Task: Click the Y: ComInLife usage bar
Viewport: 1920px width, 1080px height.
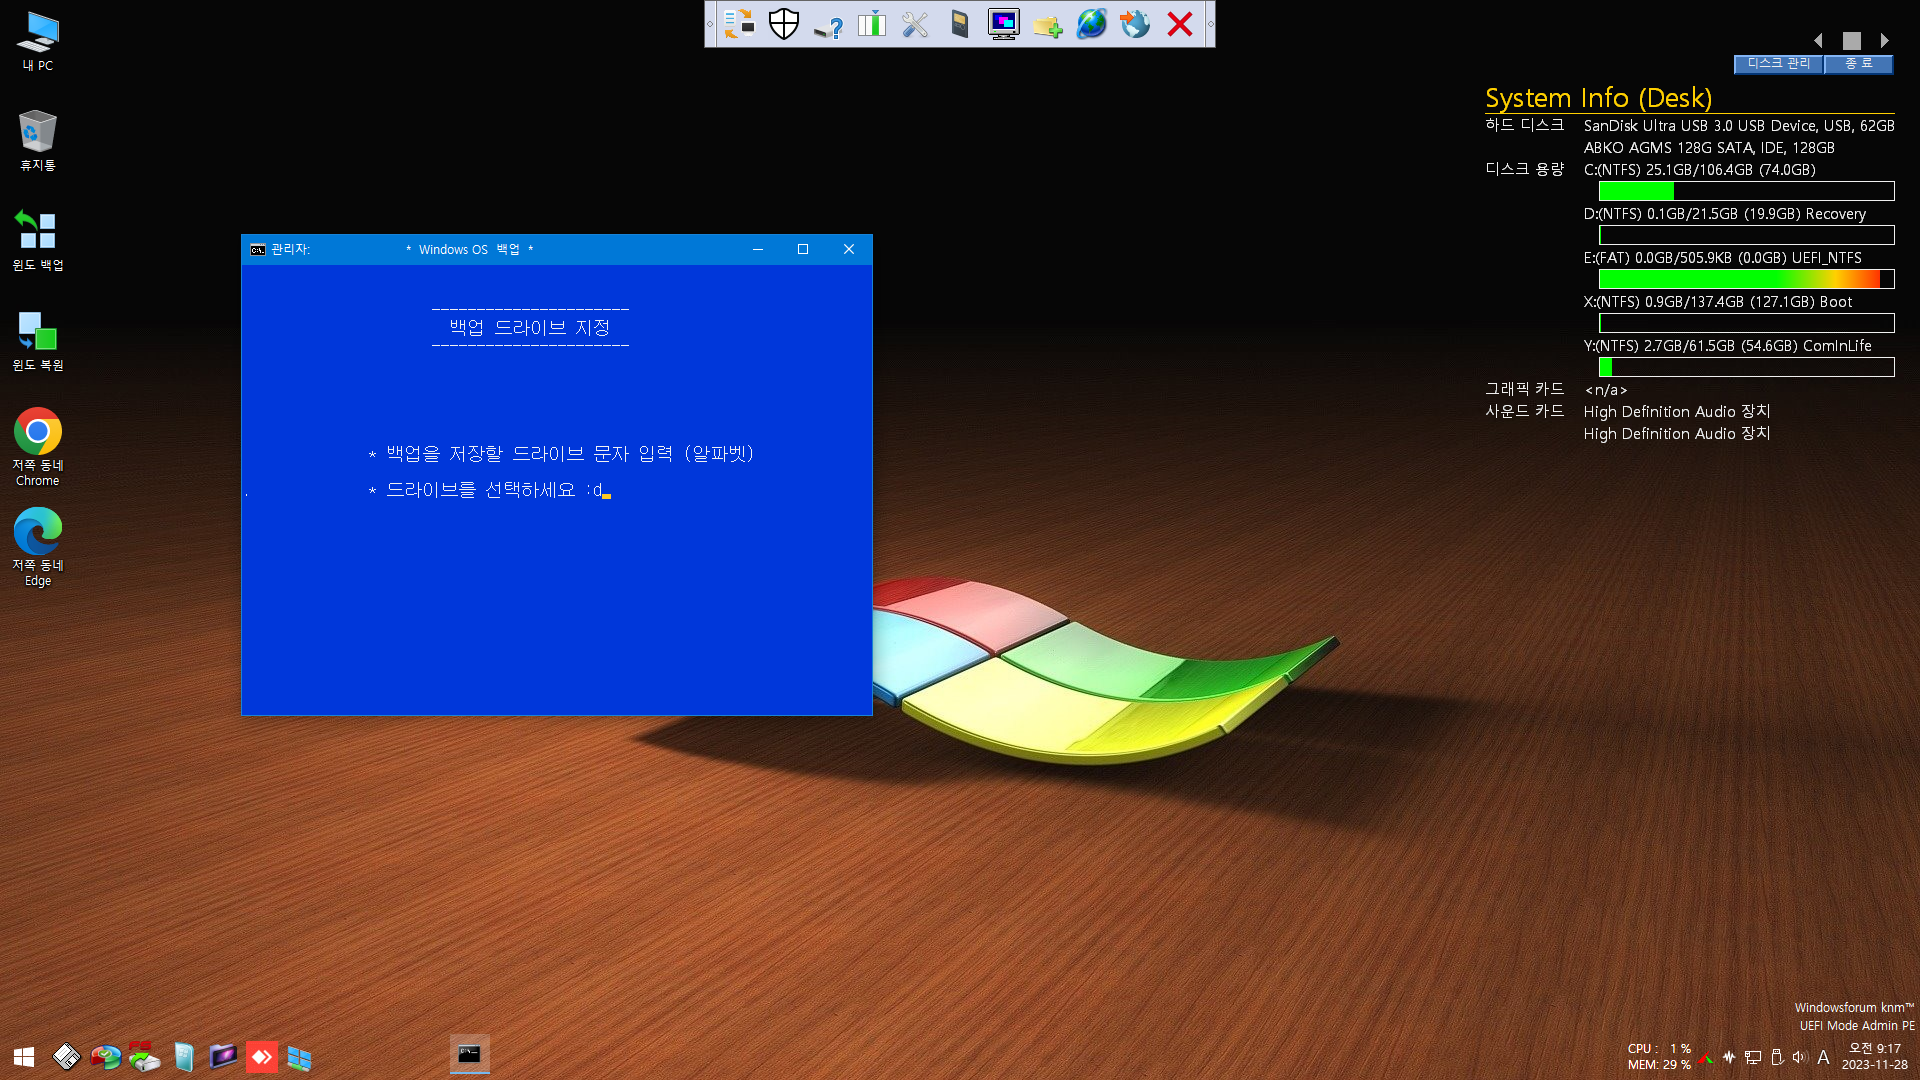Action: [1746, 367]
